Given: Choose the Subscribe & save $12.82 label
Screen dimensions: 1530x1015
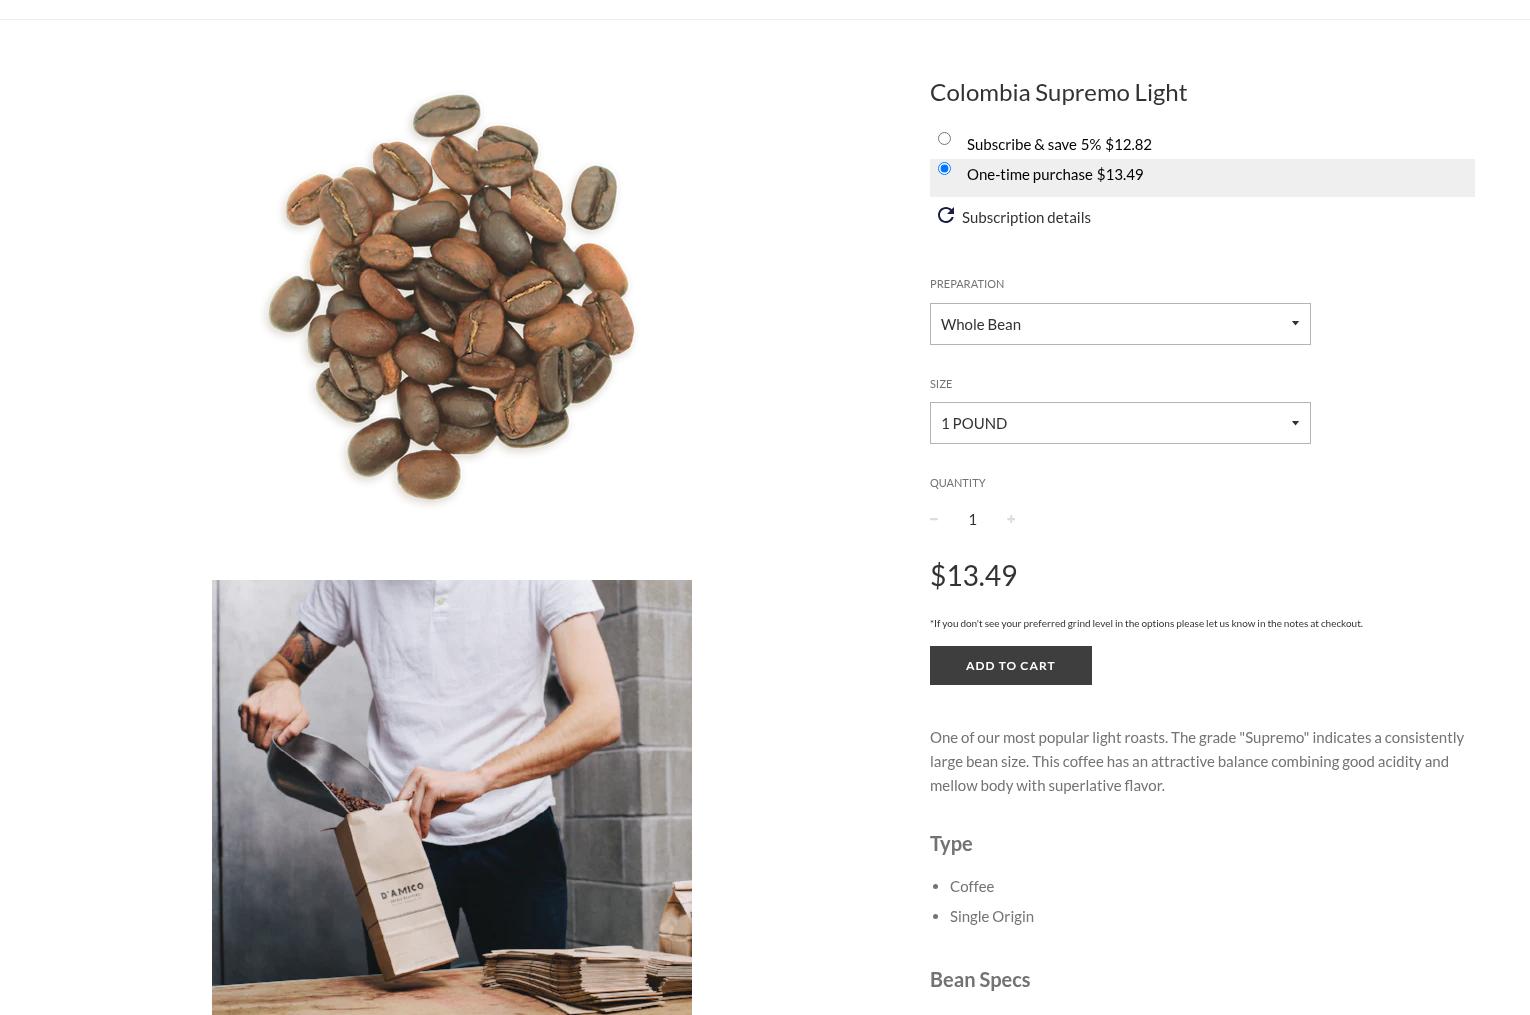Looking at the screenshot, I should (1059, 144).
